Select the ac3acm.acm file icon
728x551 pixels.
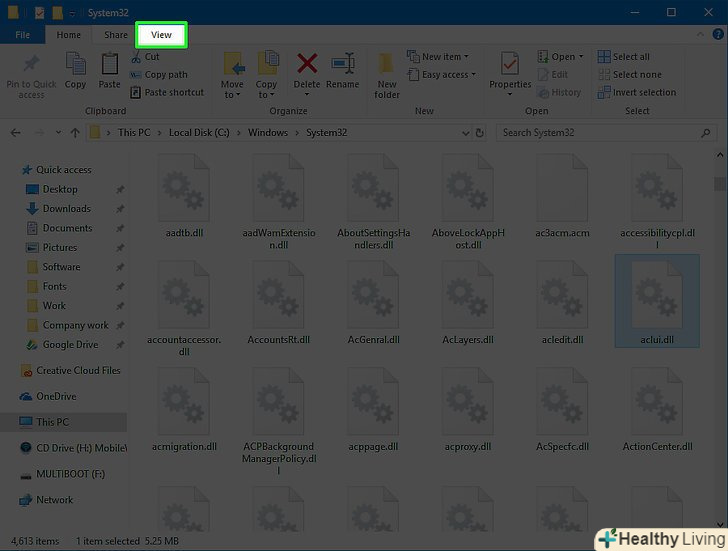tap(562, 188)
